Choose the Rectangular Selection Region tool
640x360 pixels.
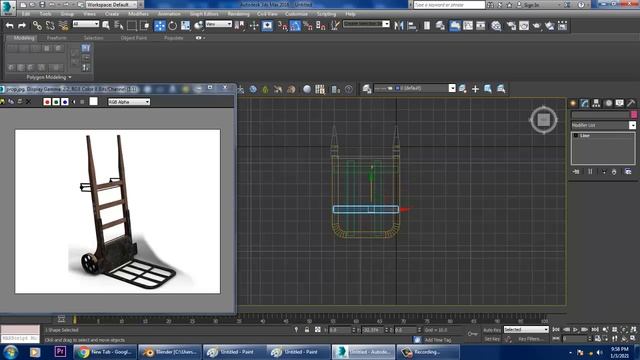(132, 26)
